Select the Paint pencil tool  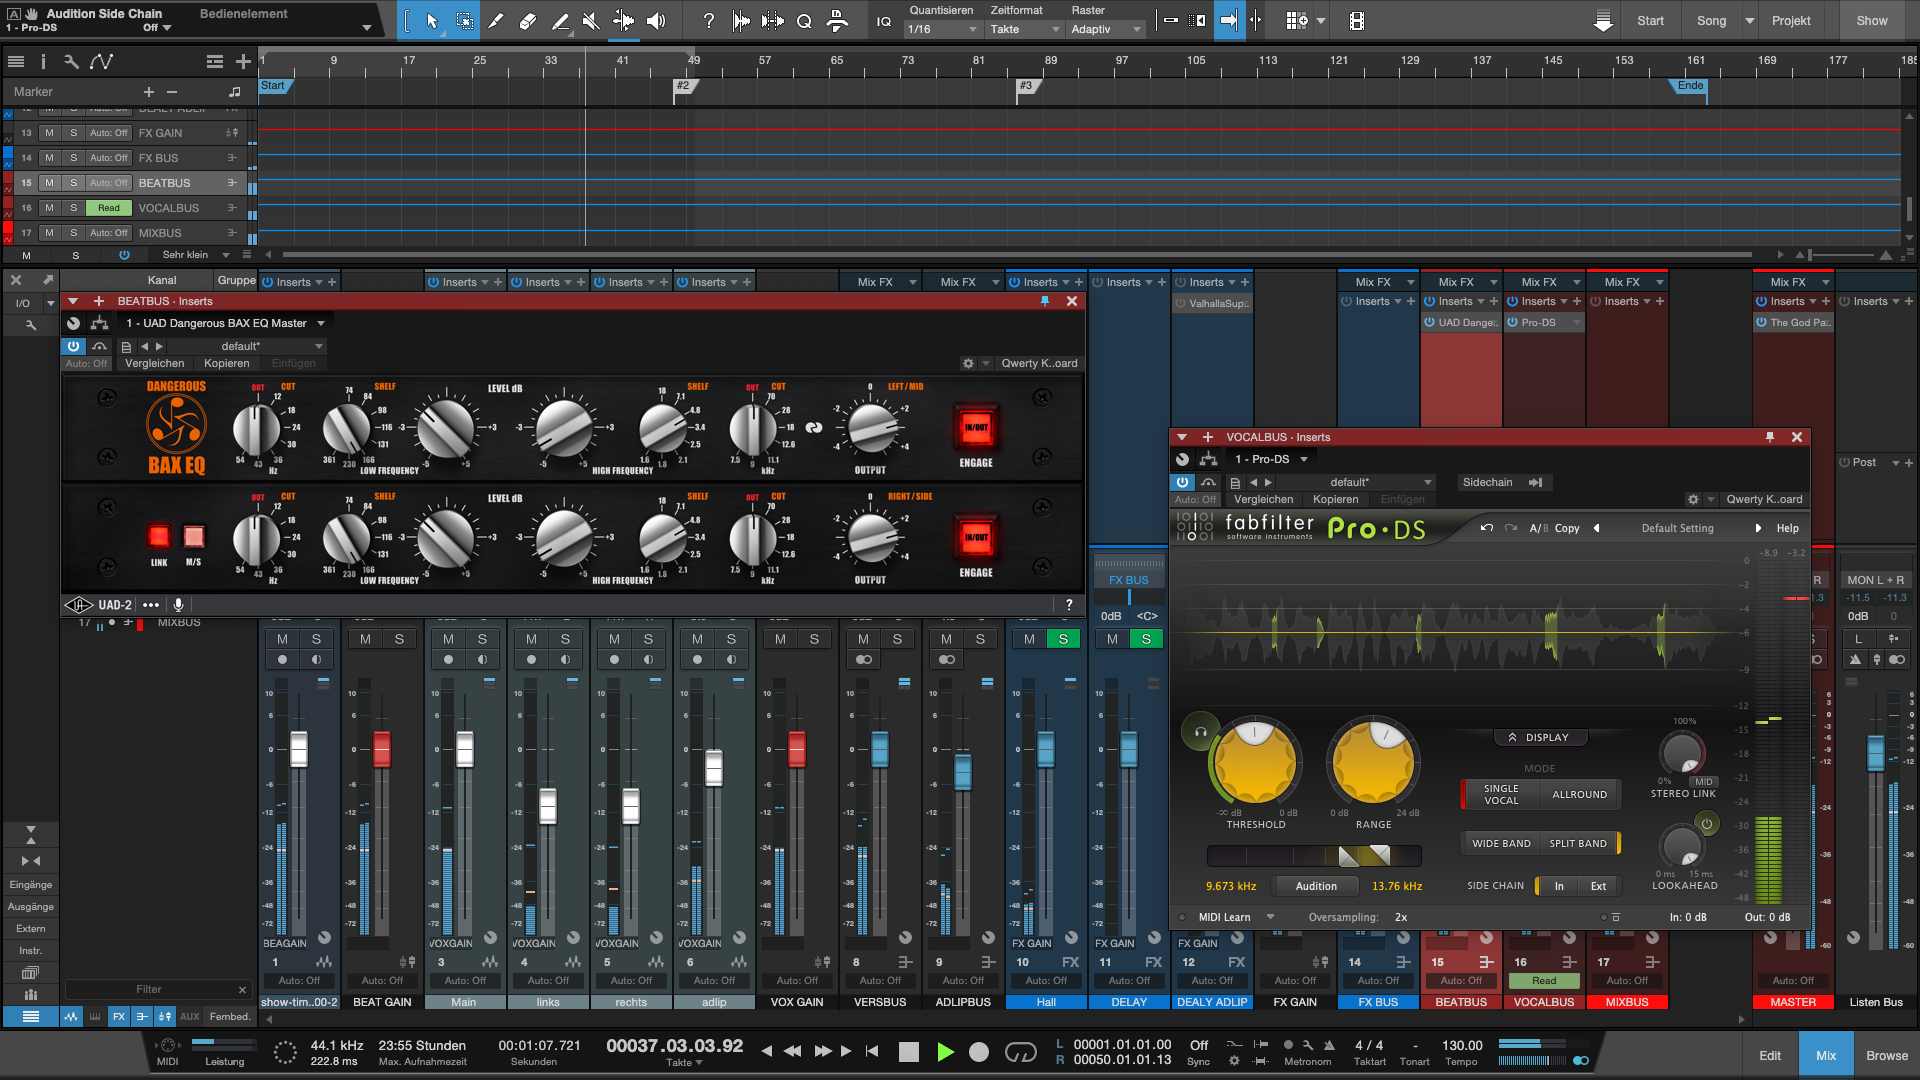(496, 21)
